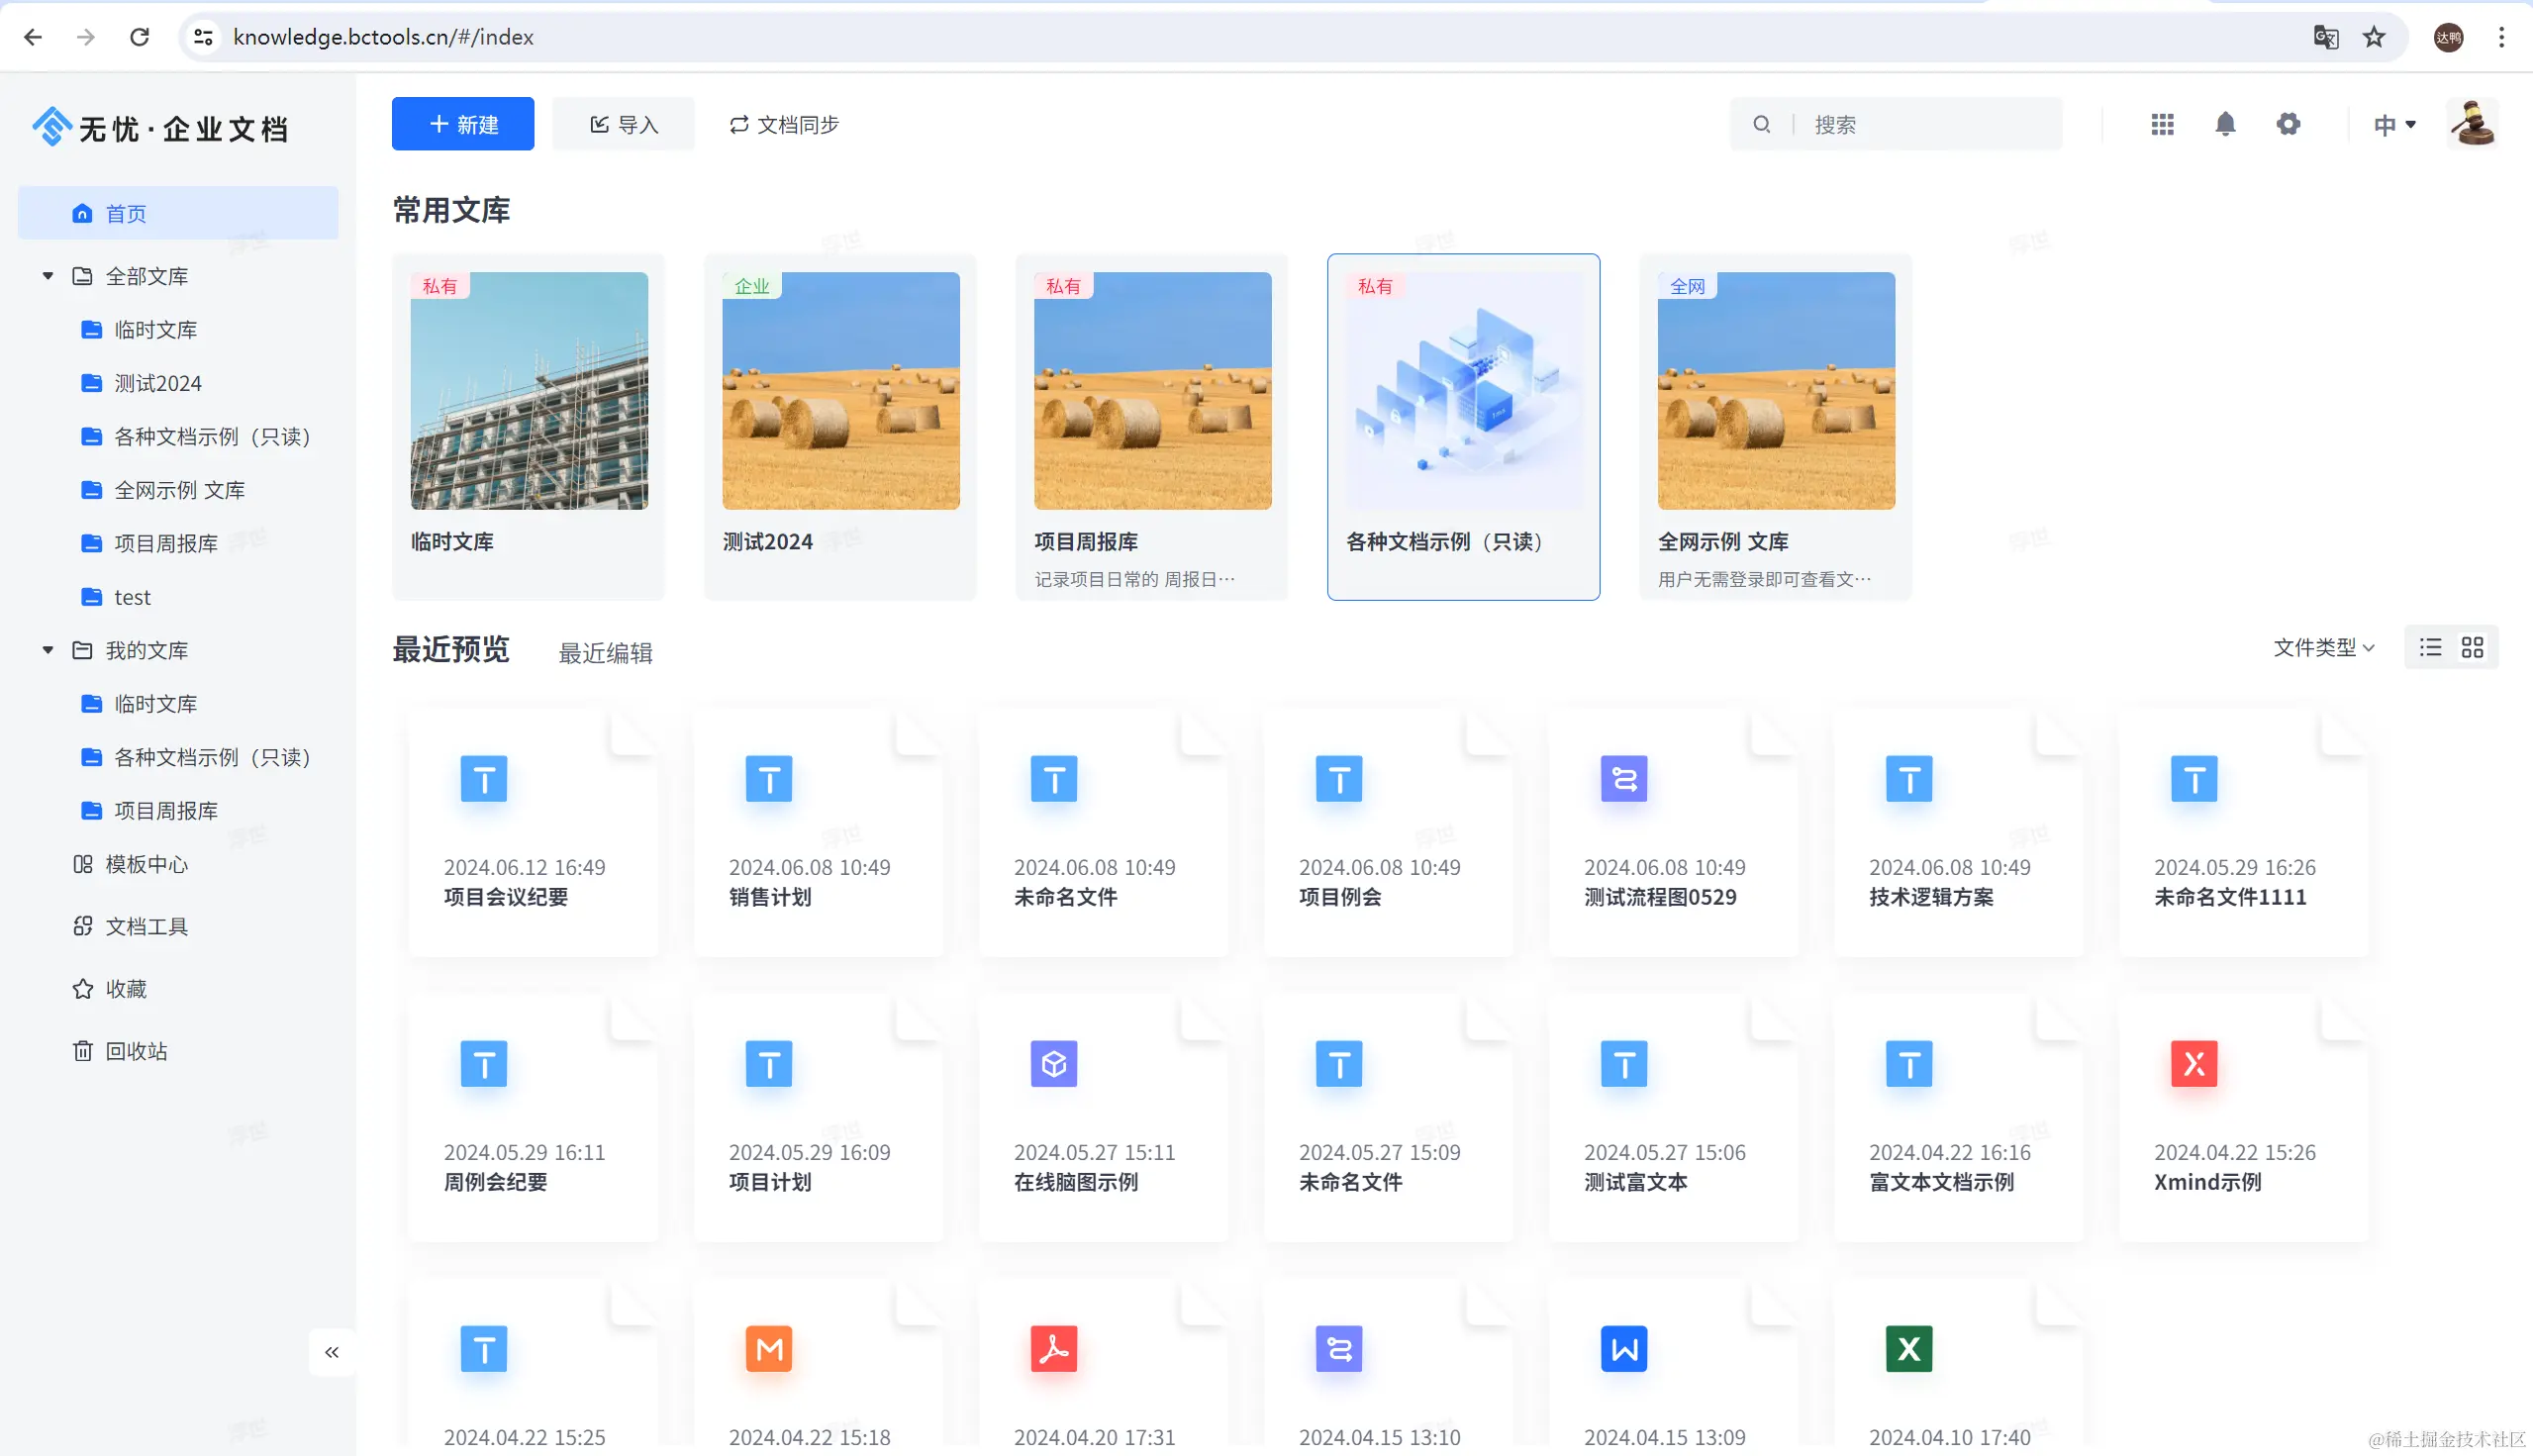Collapse the 我的文库 tree node
The height and width of the screenshot is (1456, 2533).
[48, 650]
